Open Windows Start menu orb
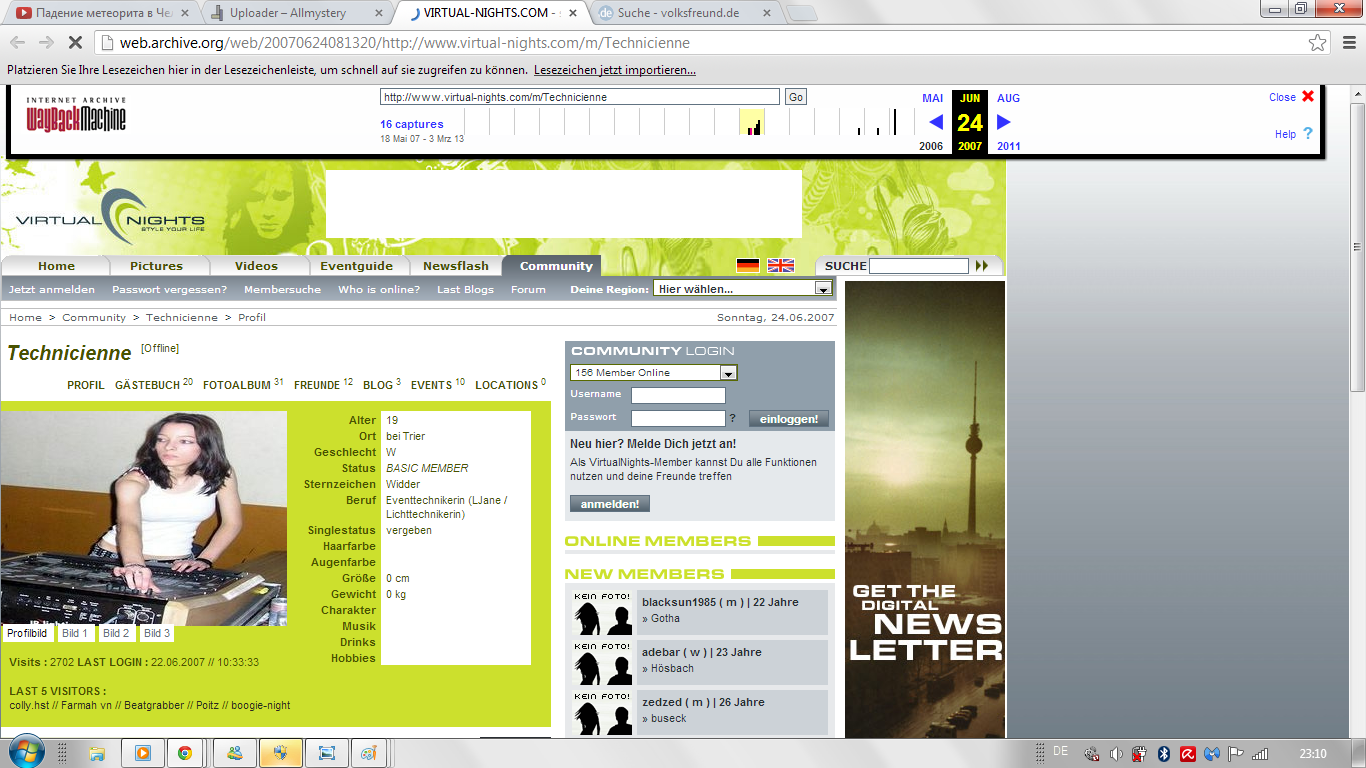This screenshot has width=1366, height=768. click(27, 752)
